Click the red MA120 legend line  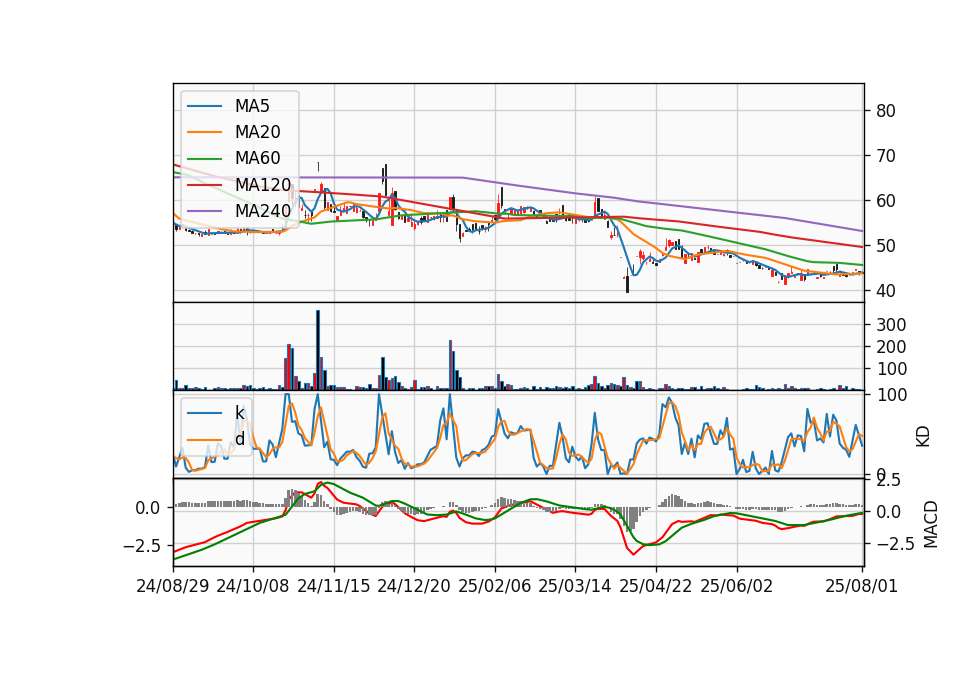[x=204, y=185]
